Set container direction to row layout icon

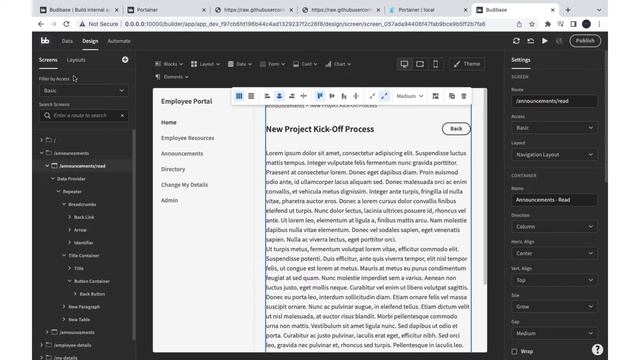point(239,96)
